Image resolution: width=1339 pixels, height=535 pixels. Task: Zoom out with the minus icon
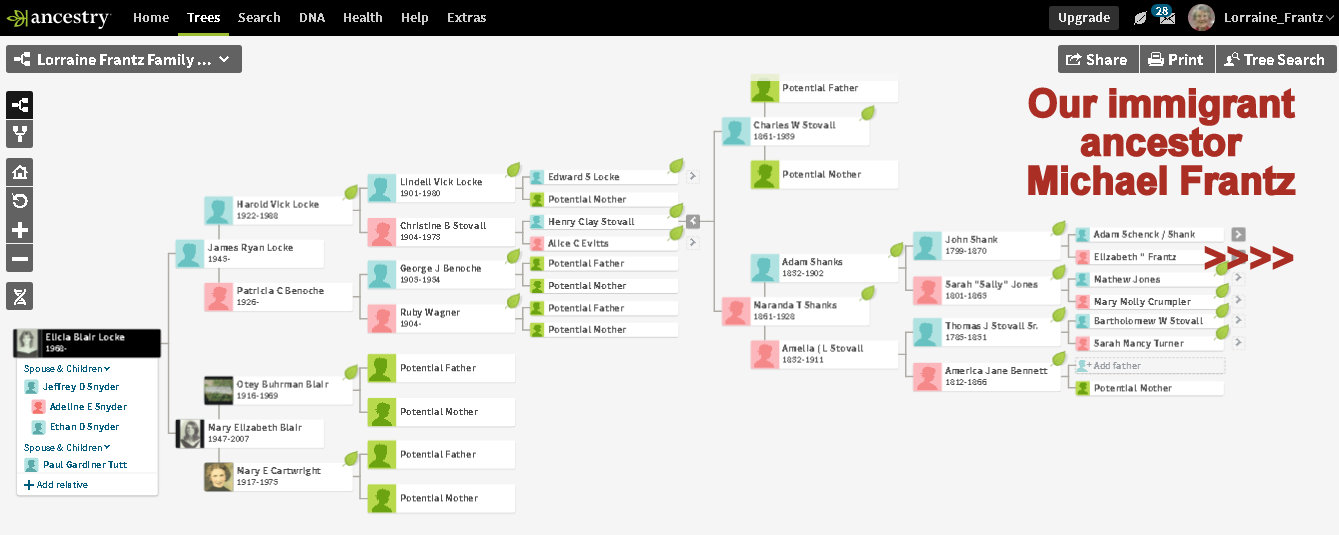[20, 259]
